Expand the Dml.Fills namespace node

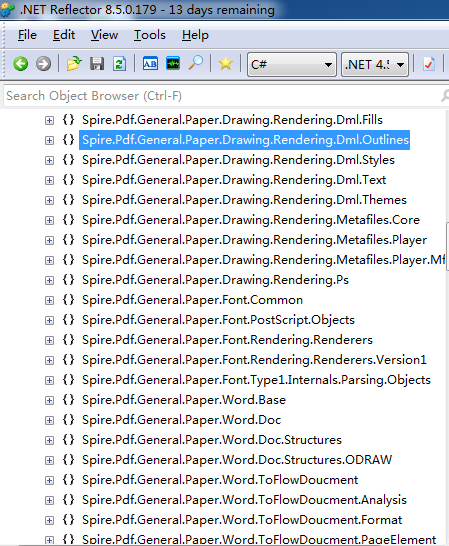[x=49, y=120]
